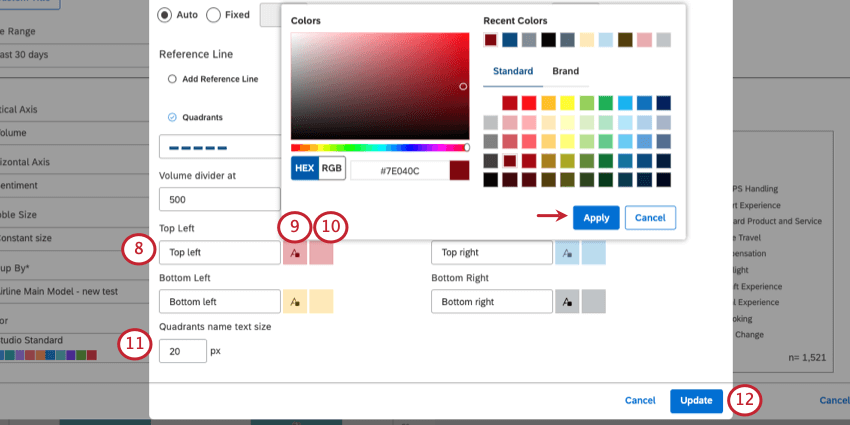This screenshot has height=425, width=850.
Task: Open the dashed line style dropdown
Action: click(x=220, y=147)
